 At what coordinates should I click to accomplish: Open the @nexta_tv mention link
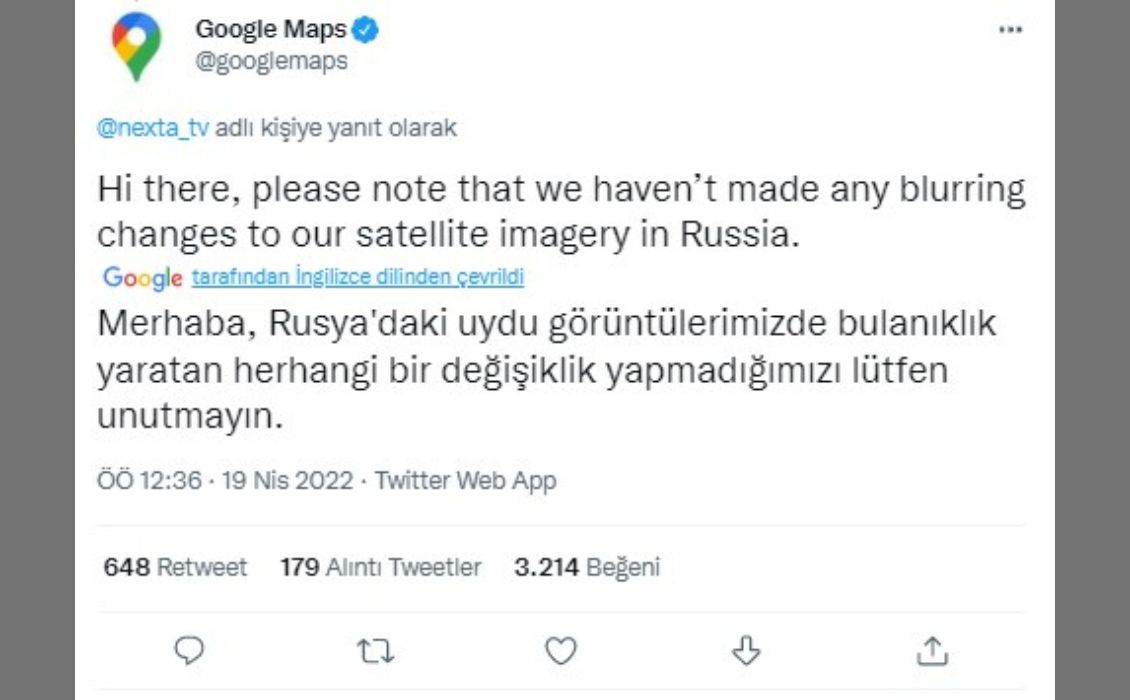[154, 128]
